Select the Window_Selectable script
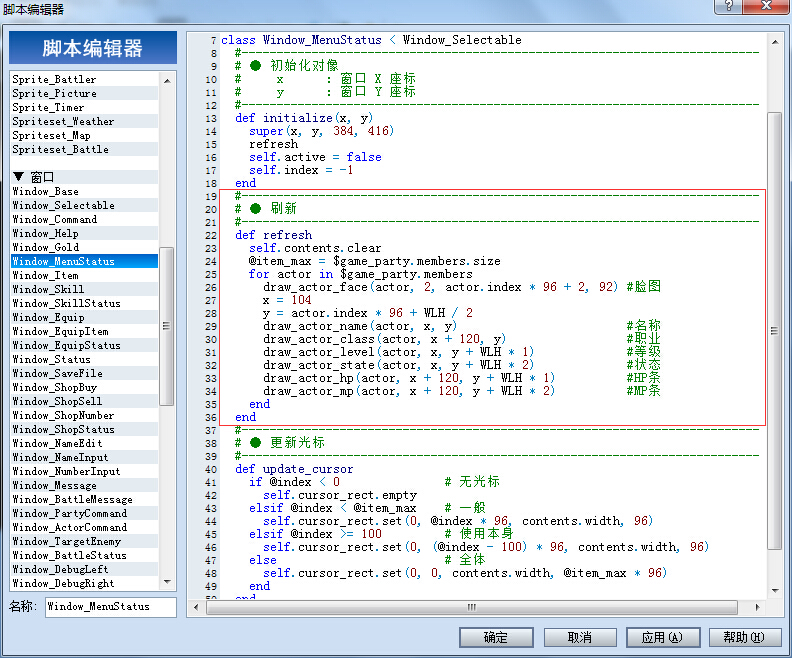The width and height of the screenshot is (792, 658). point(84,206)
